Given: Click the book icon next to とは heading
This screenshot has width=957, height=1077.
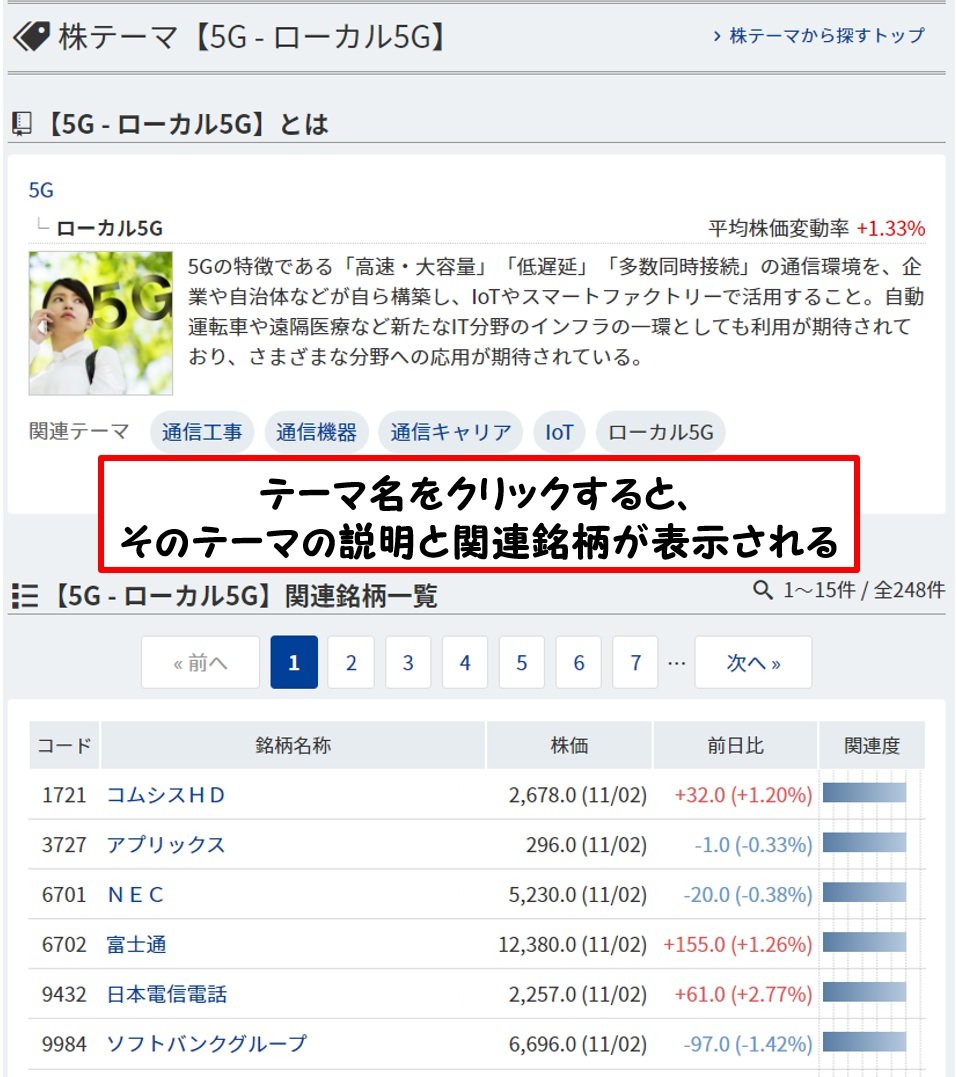Looking at the screenshot, I should click(x=22, y=124).
